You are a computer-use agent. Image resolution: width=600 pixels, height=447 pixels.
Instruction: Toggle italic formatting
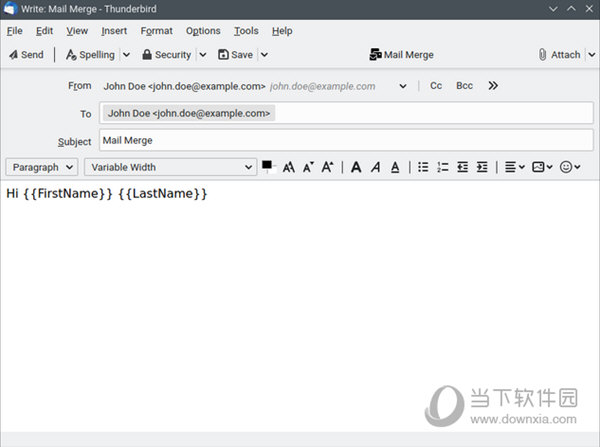[376, 167]
